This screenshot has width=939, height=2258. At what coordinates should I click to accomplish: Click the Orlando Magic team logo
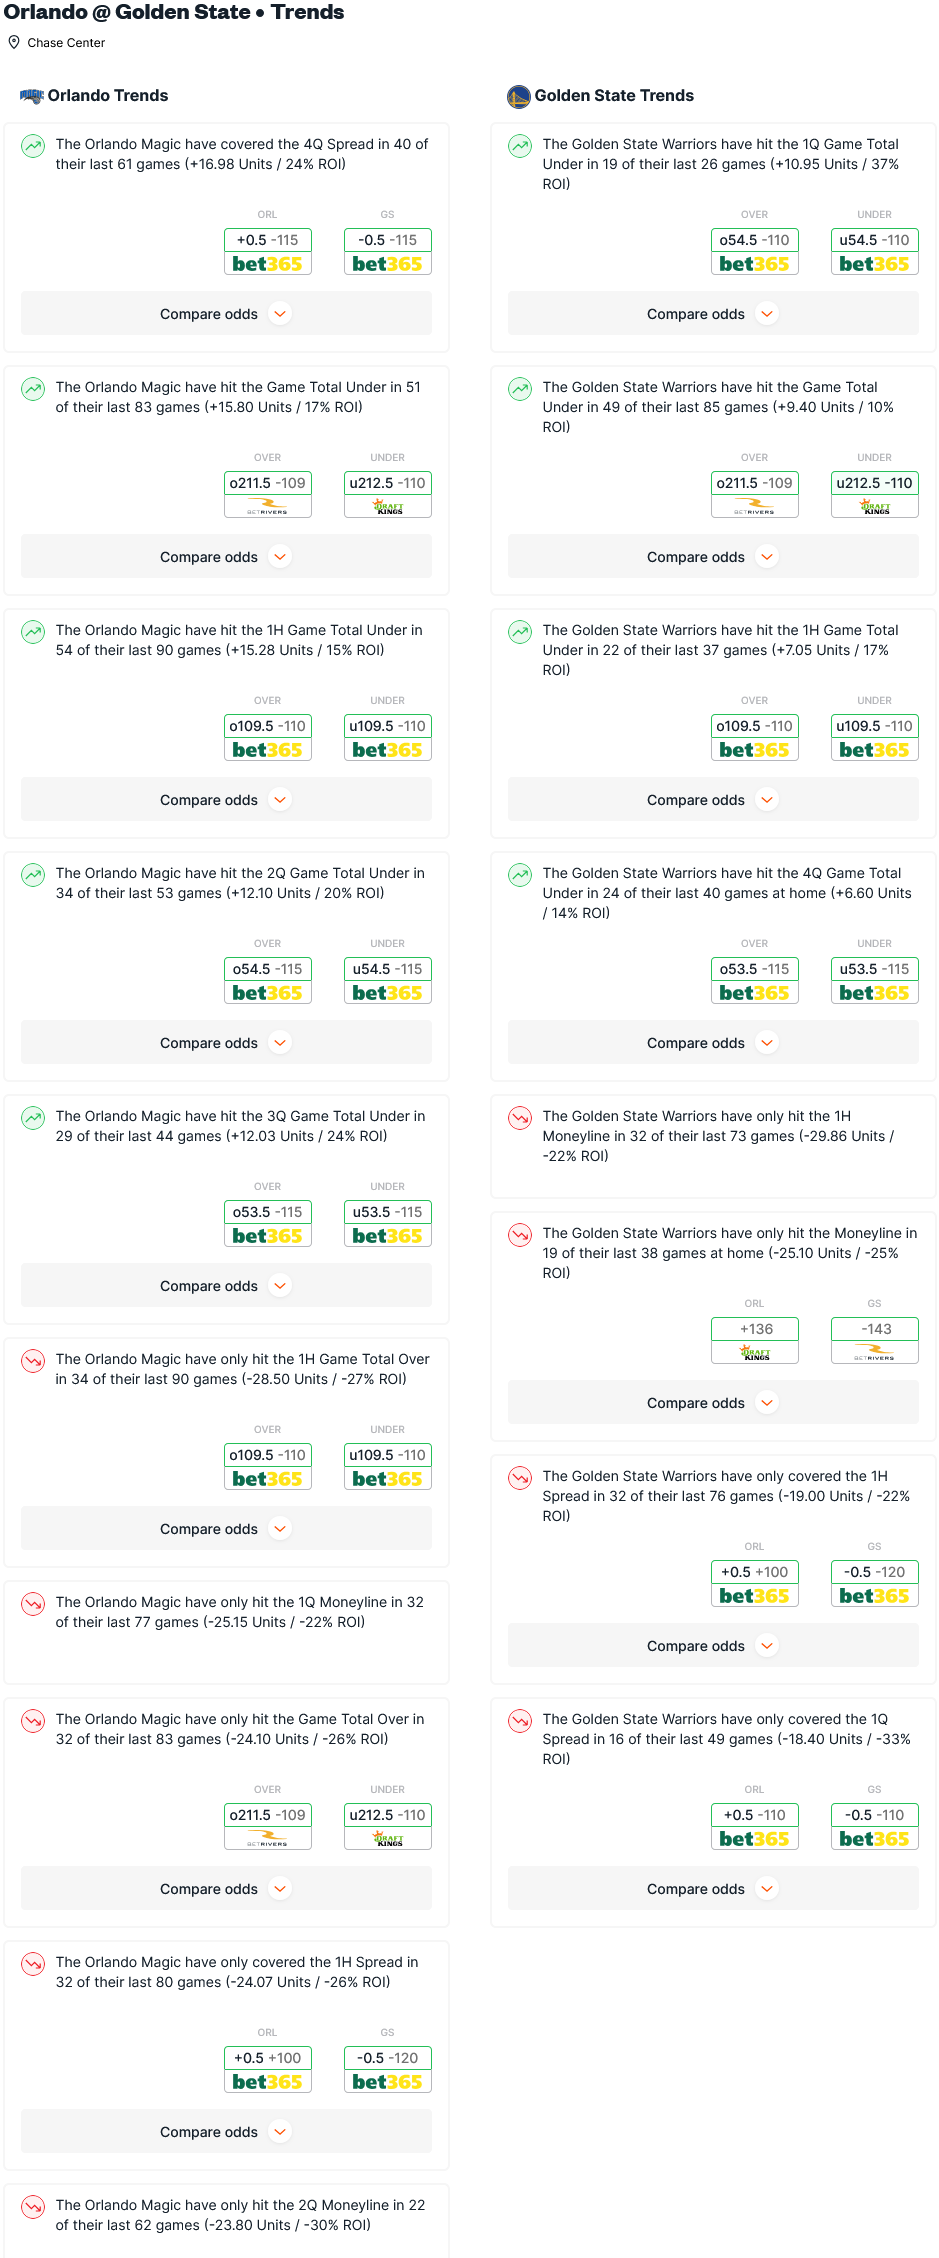coord(32,96)
